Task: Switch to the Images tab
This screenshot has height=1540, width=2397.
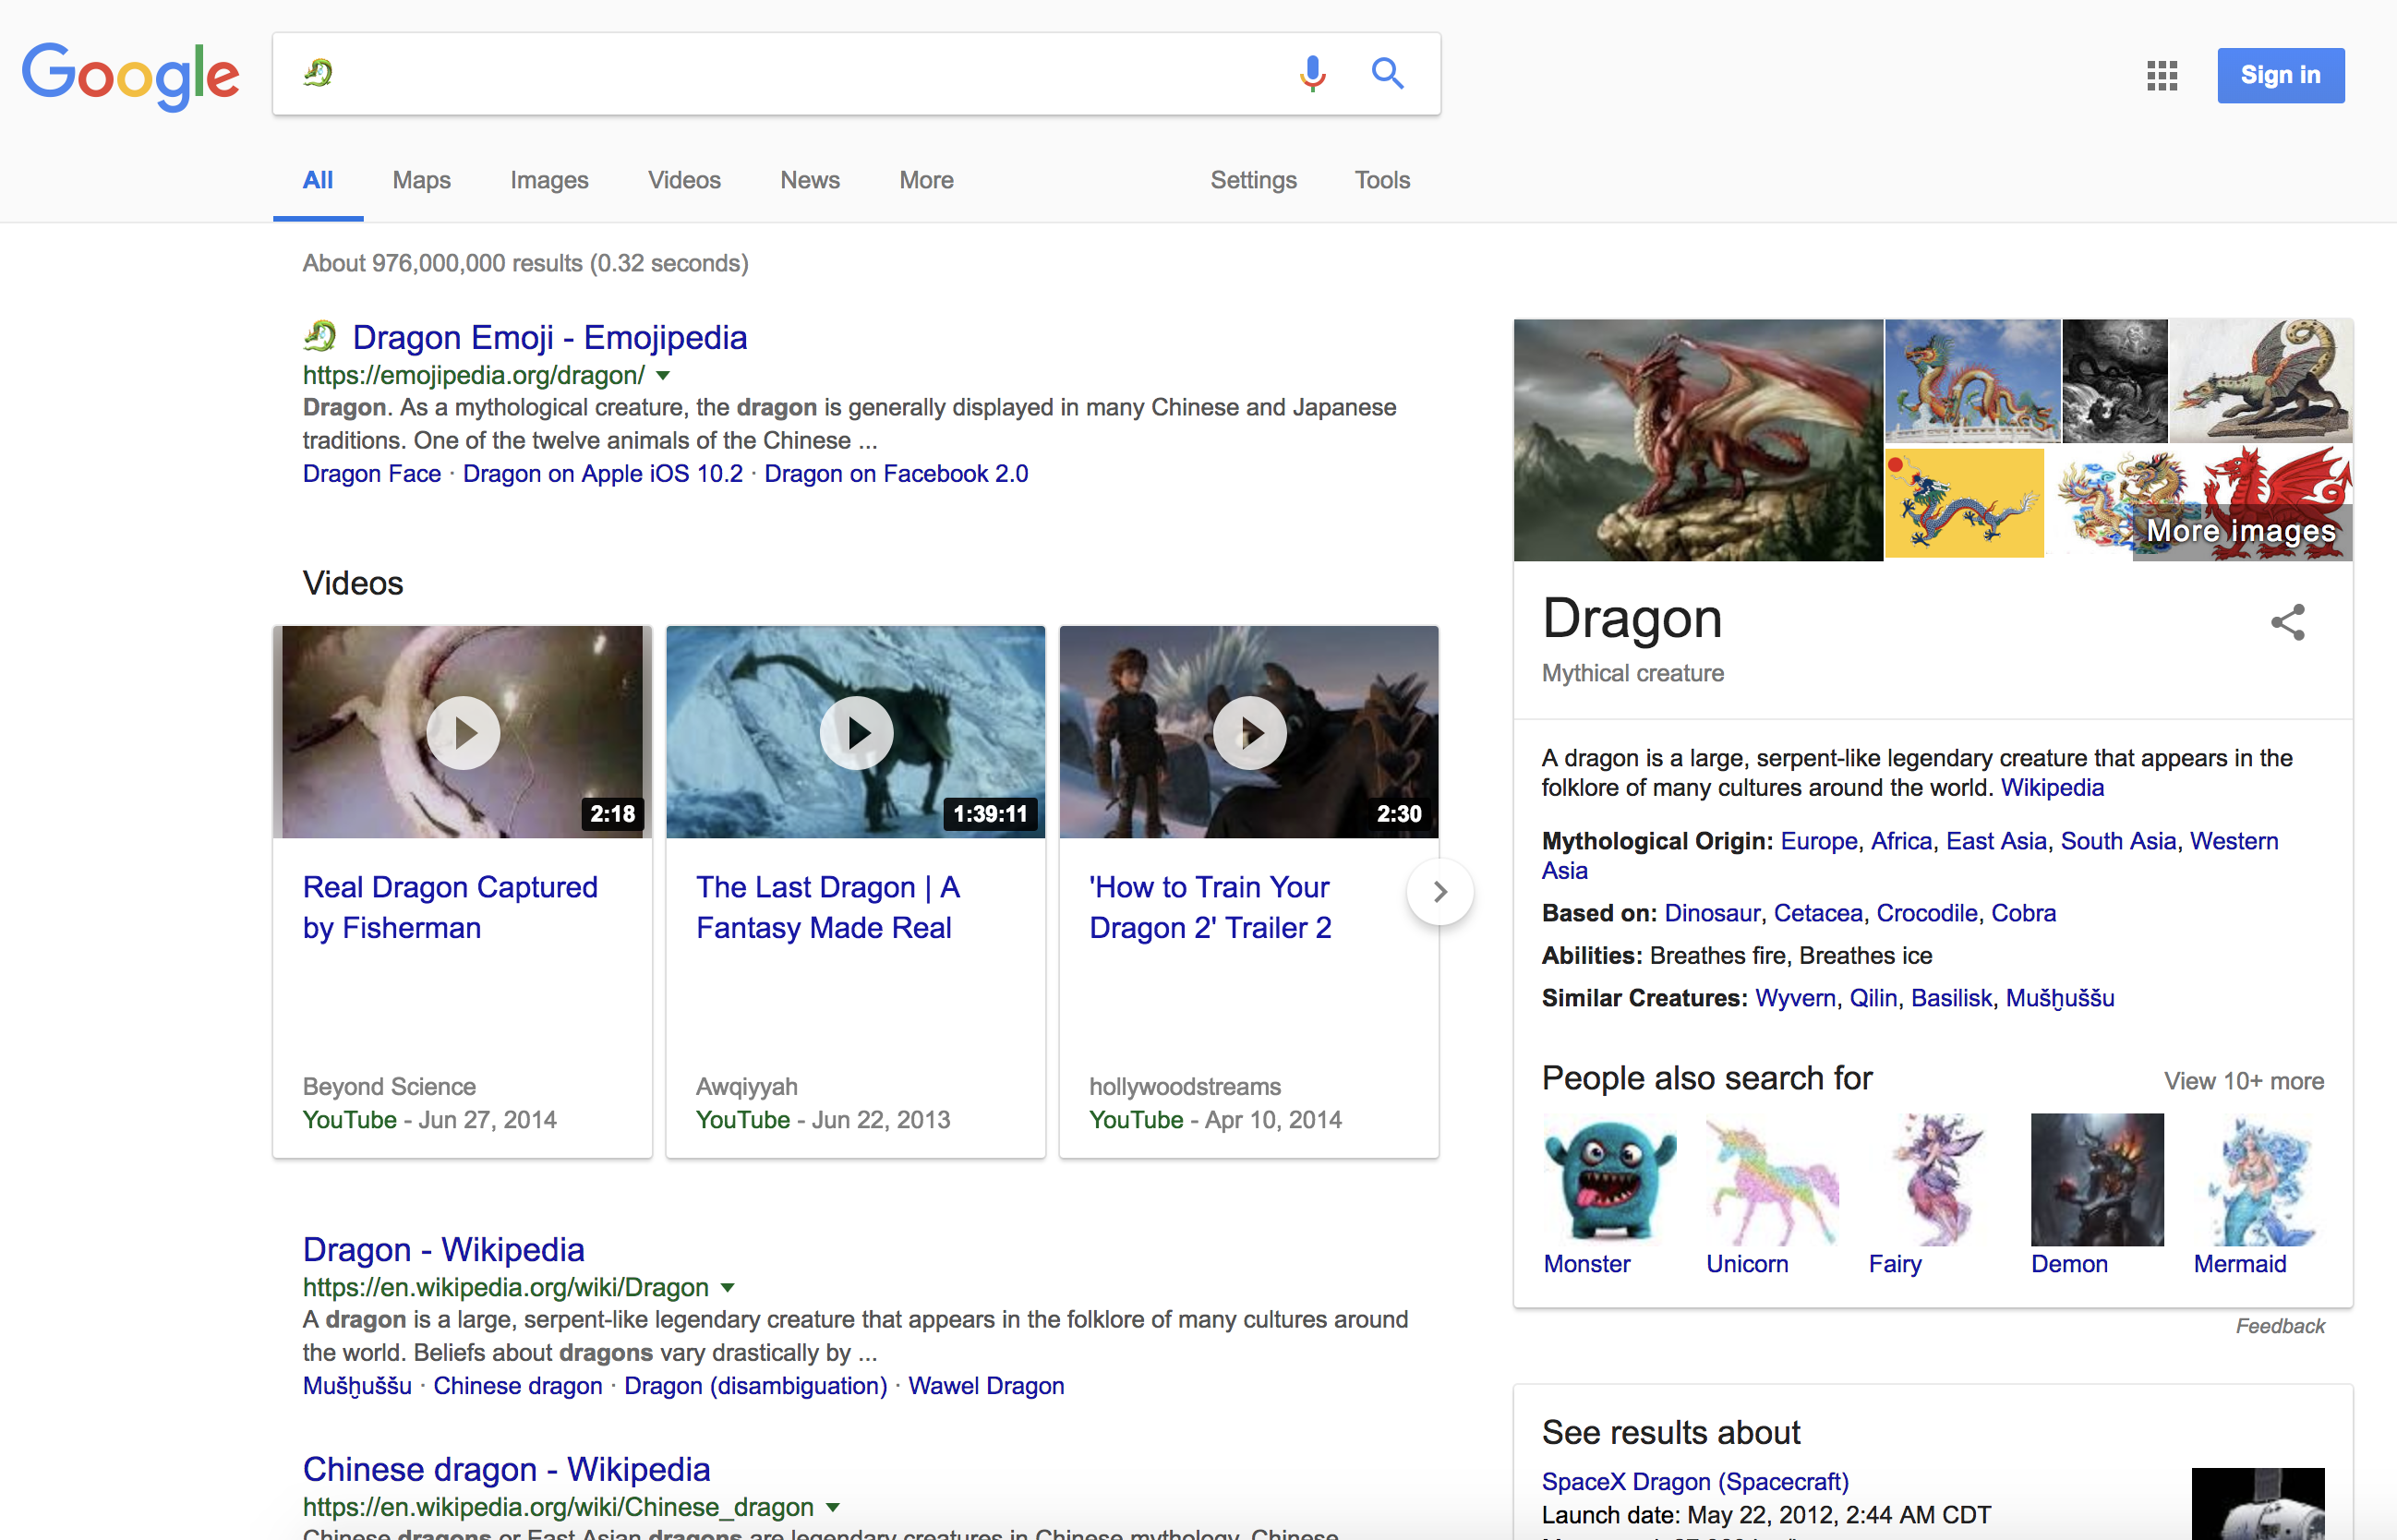Action: coord(549,180)
